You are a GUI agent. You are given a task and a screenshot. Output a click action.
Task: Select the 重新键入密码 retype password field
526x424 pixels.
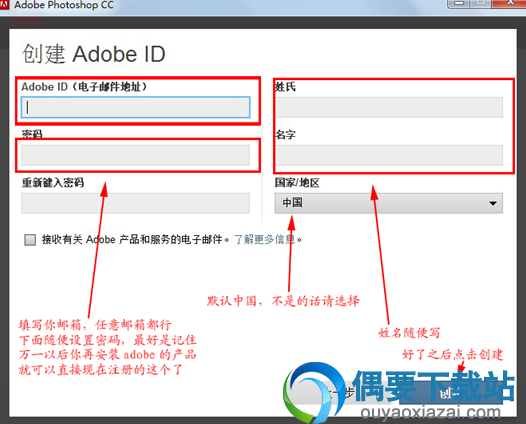(x=136, y=203)
